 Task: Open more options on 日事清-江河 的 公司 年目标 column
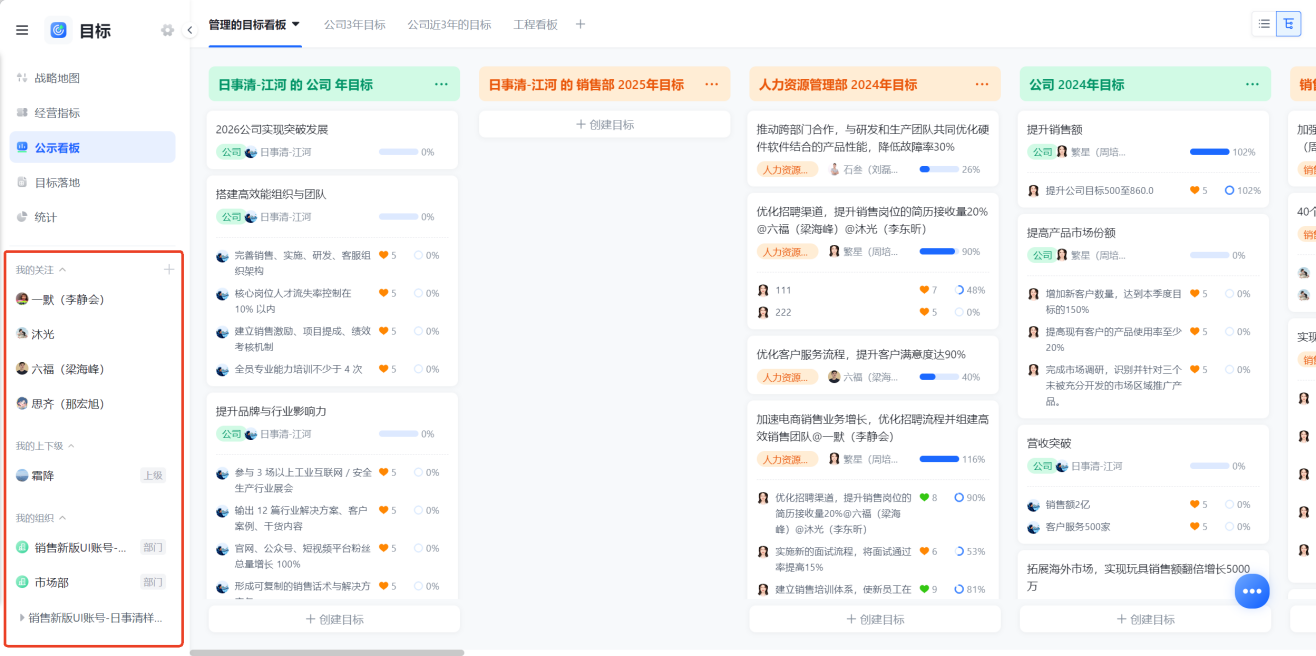pyautogui.click(x=441, y=84)
